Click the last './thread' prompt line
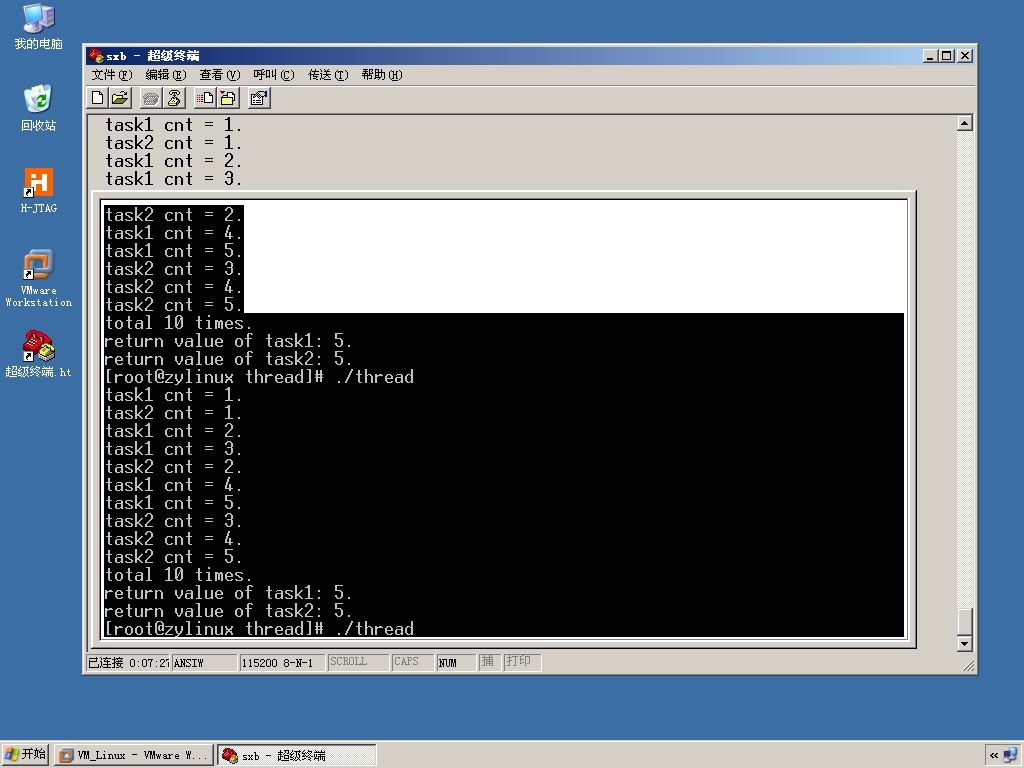The width and height of the screenshot is (1024, 768). pyautogui.click(x=259, y=629)
